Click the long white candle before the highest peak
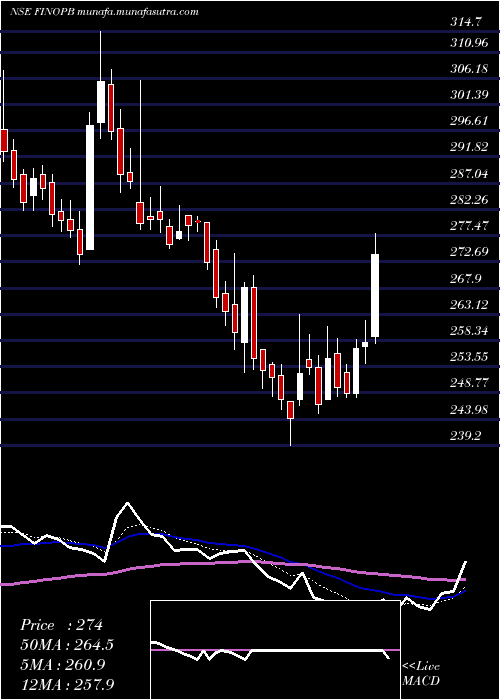The width and height of the screenshot is (500, 700). pyautogui.click(x=90, y=188)
